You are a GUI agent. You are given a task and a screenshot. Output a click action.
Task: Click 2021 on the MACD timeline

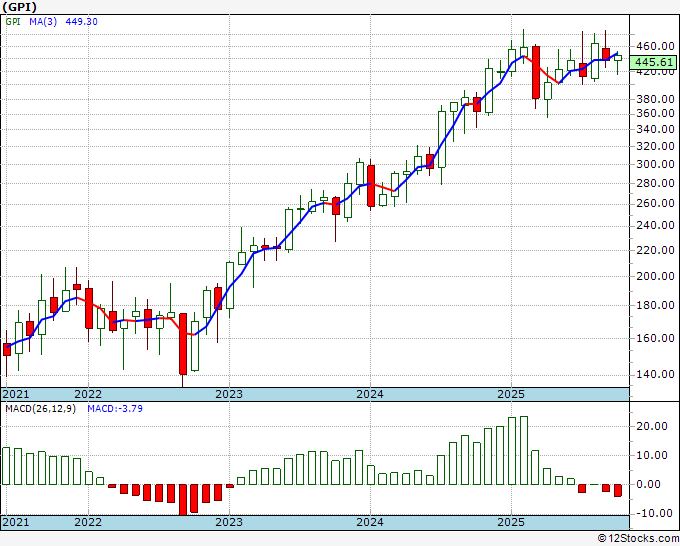pos(16,522)
